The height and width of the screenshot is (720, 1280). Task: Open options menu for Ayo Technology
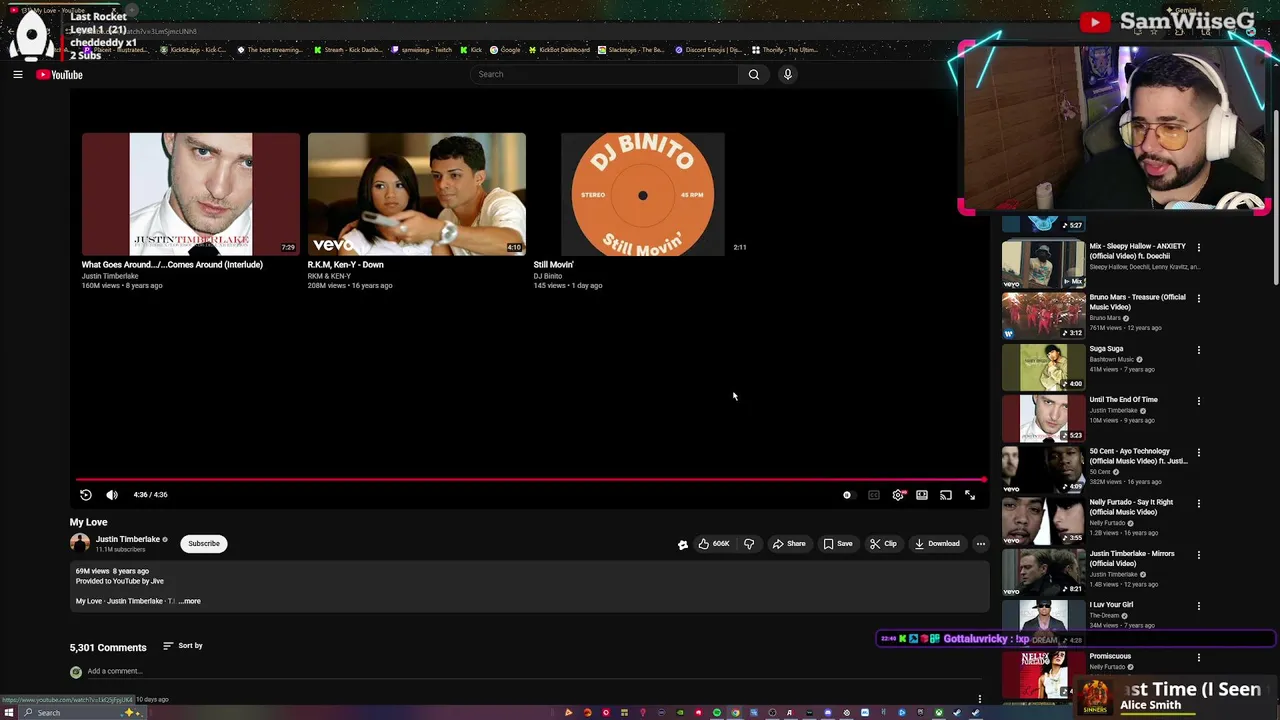1199,452
